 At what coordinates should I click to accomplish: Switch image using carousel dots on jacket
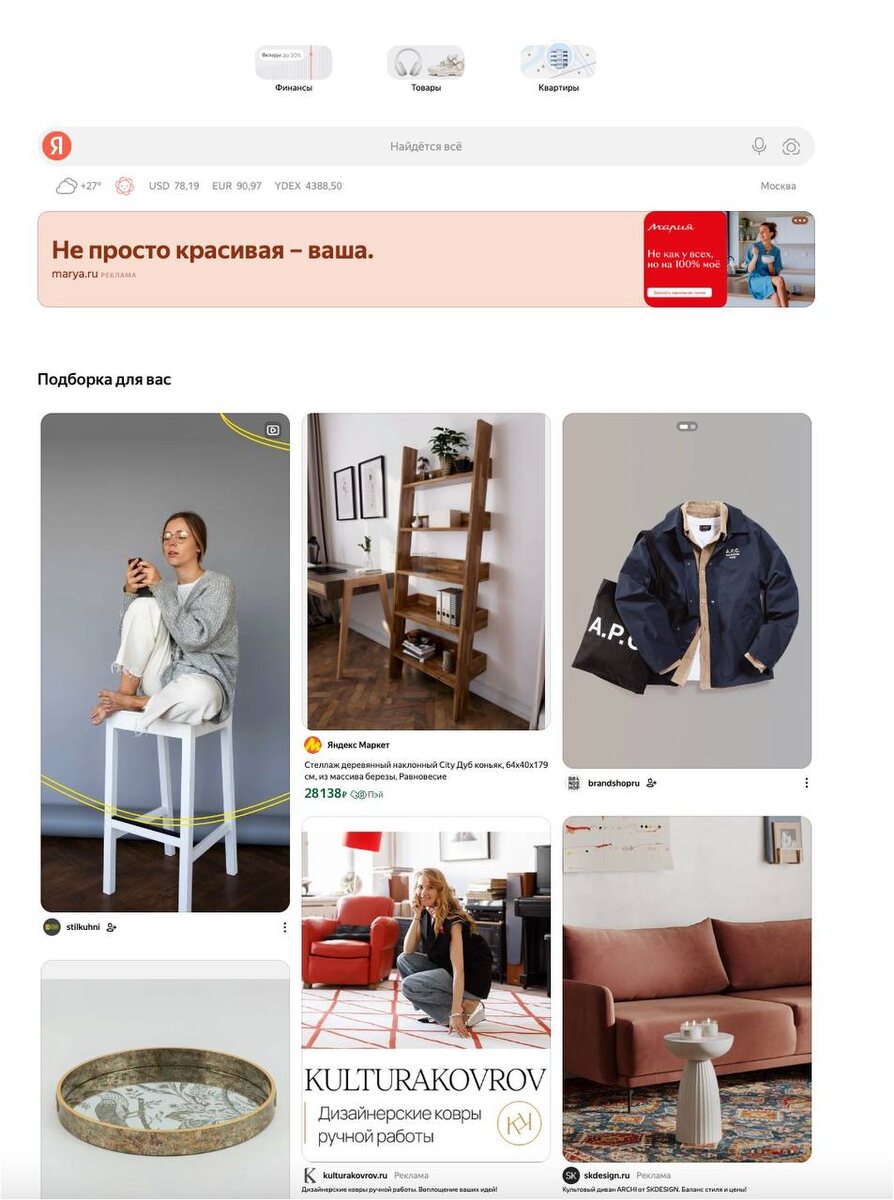point(687,426)
